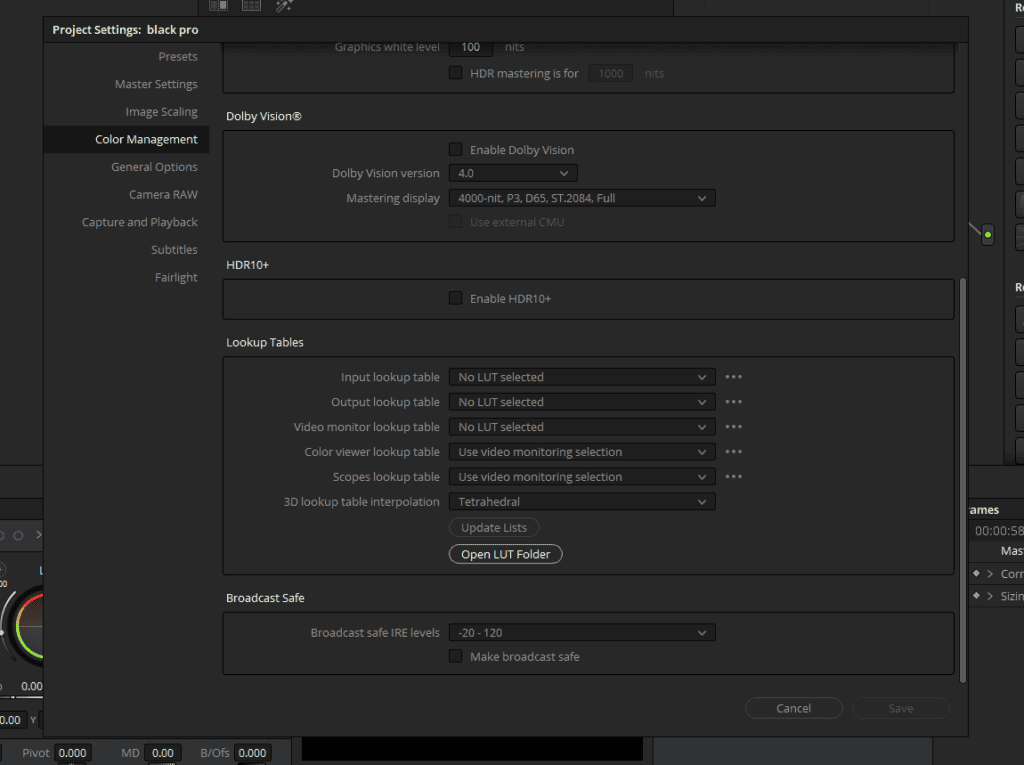Image resolution: width=1024 pixels, height=765 pixels.
Task: Tick the Enable HDR10+ checkbox
Action: coord(455,299)
